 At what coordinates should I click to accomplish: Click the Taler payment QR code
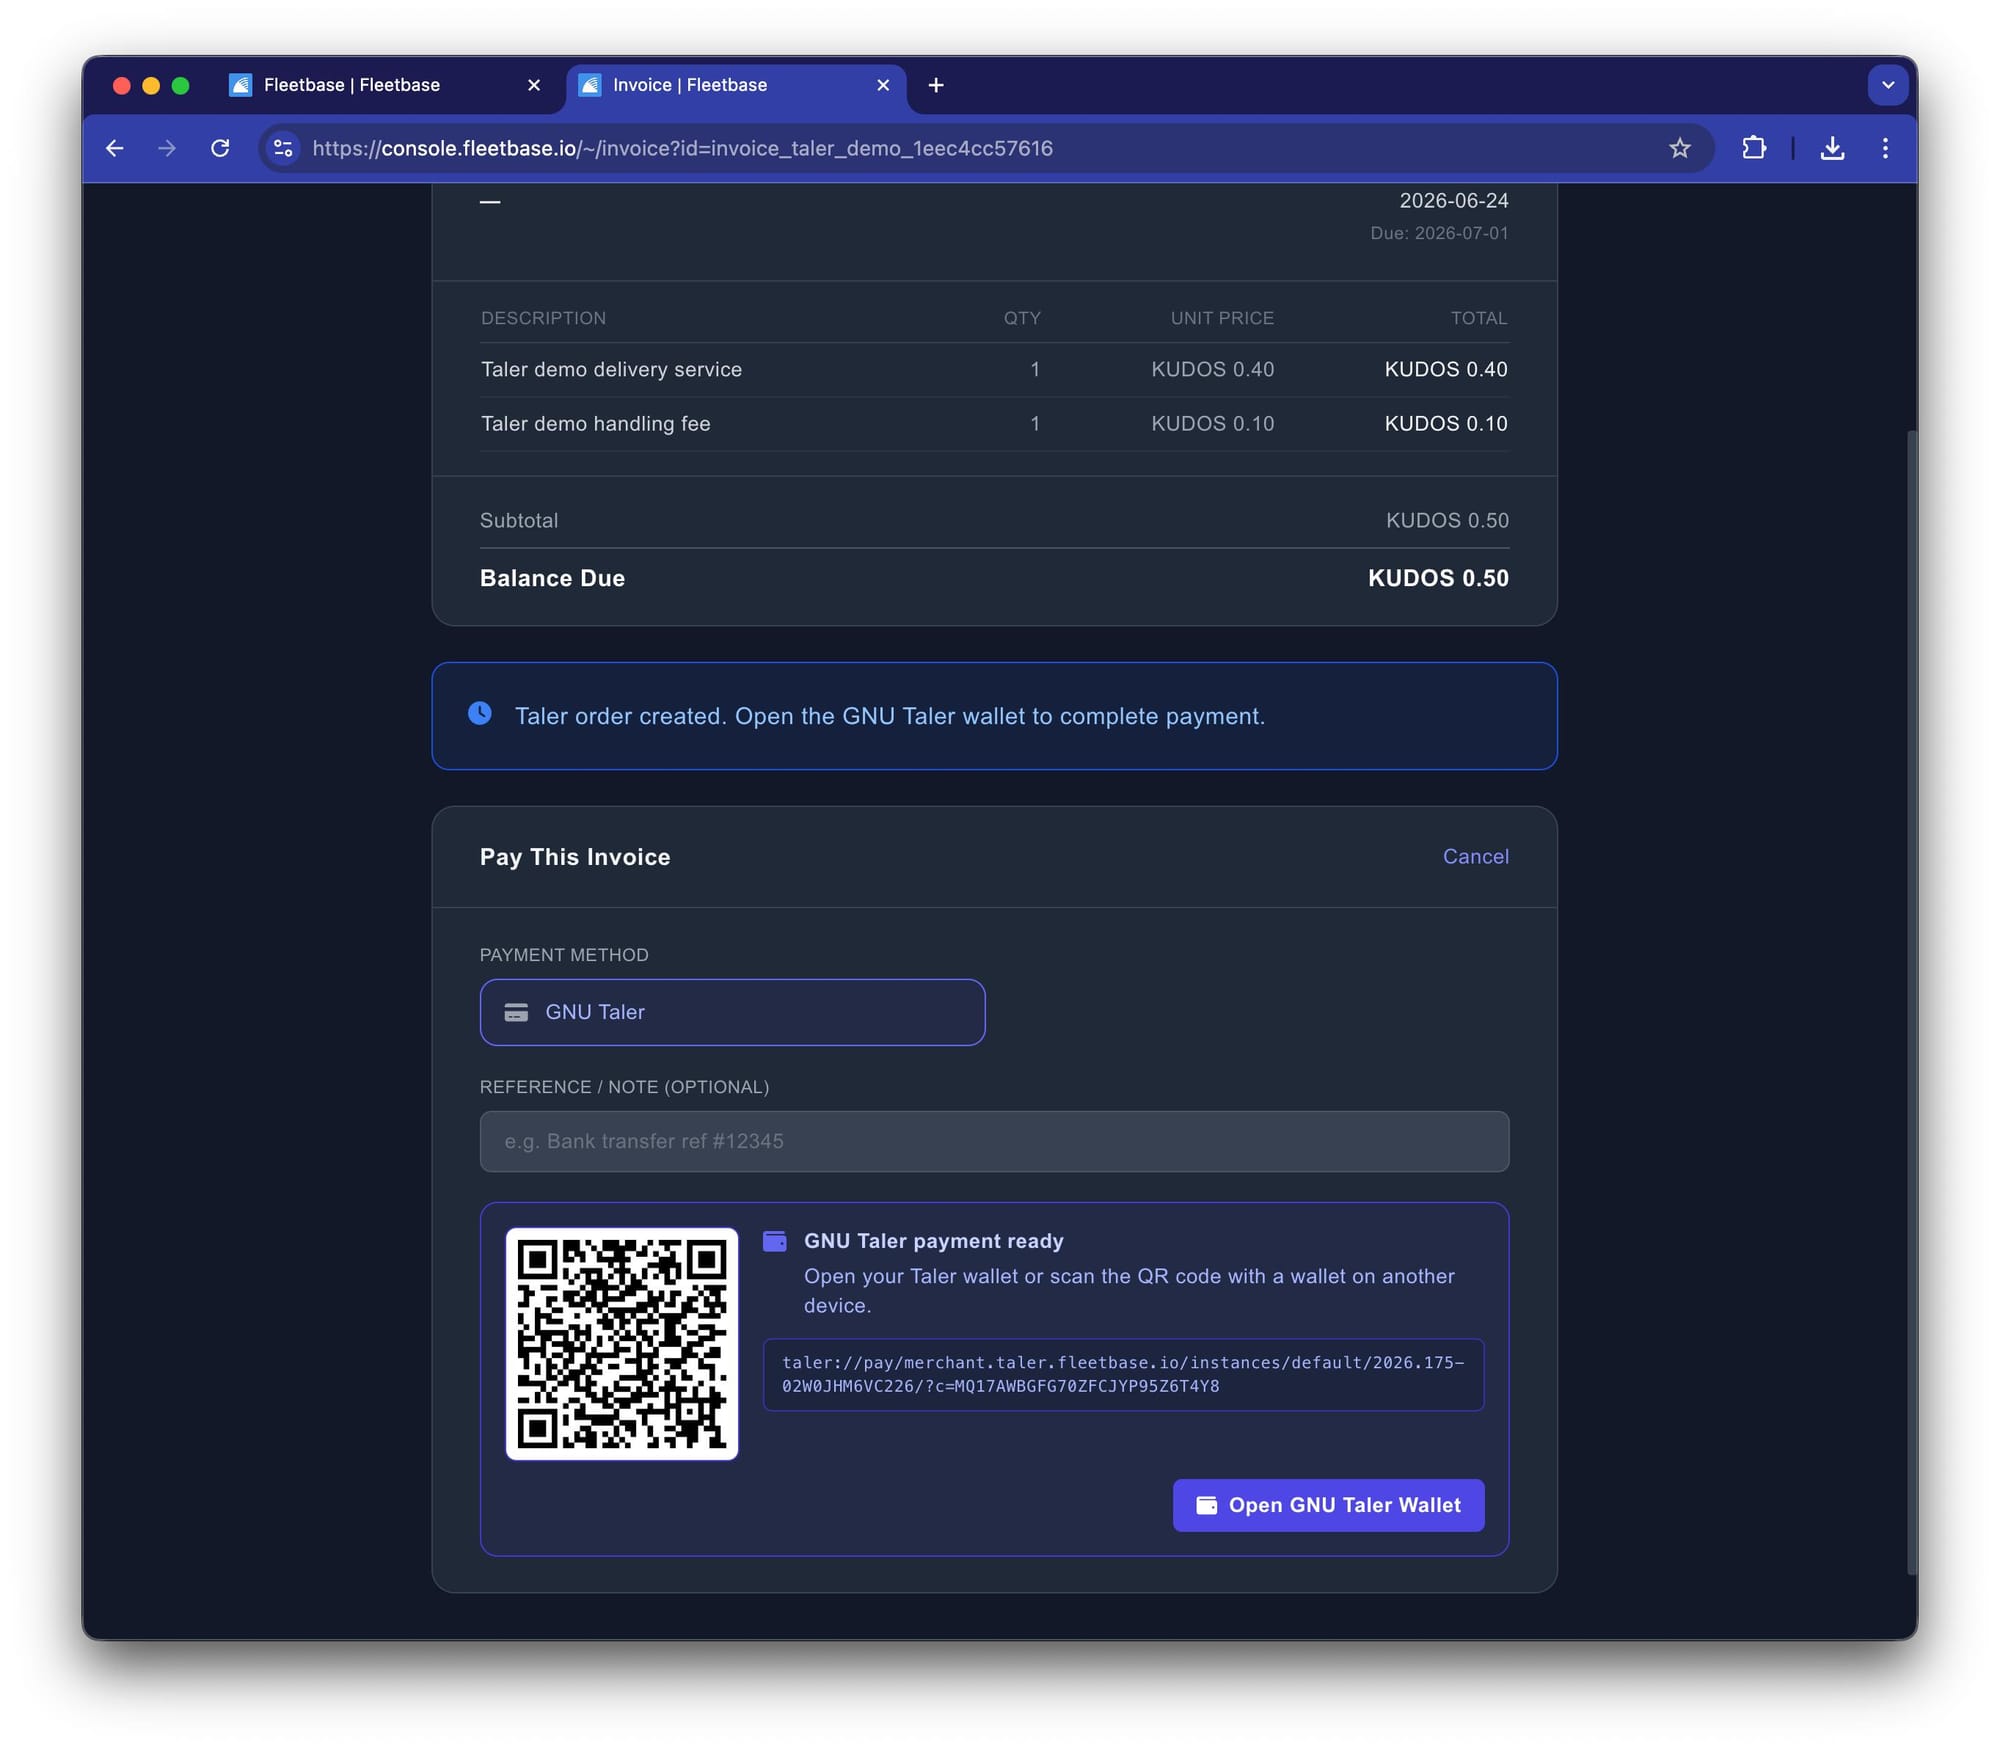(622, 1343)
